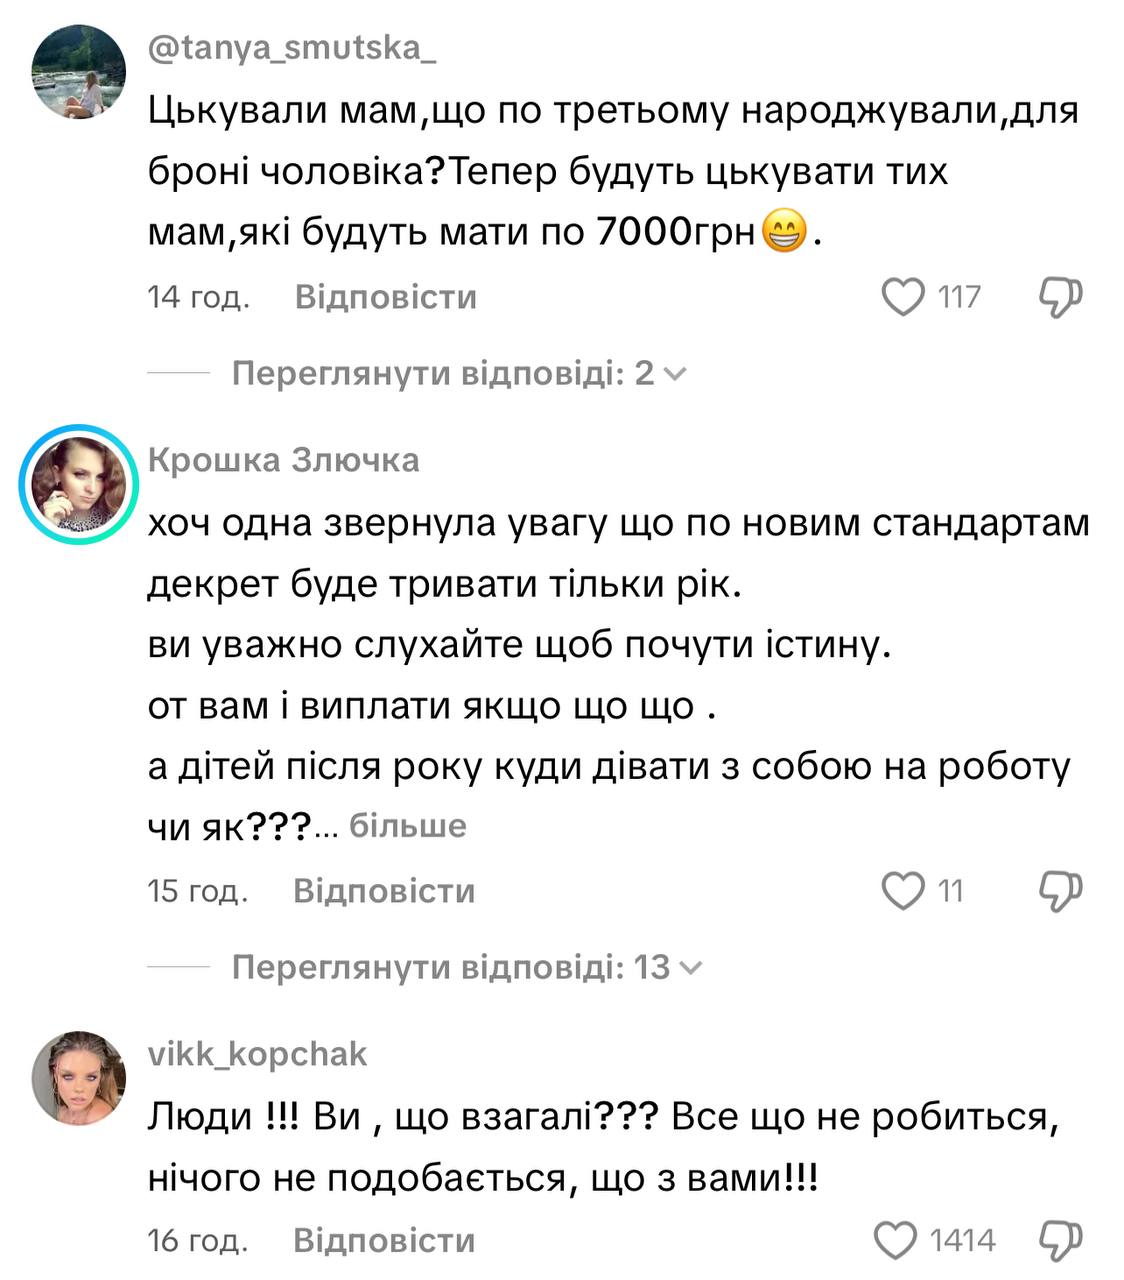Click the 117 likes count
The image size is (1124, 1280).
(x=959, y=297)
